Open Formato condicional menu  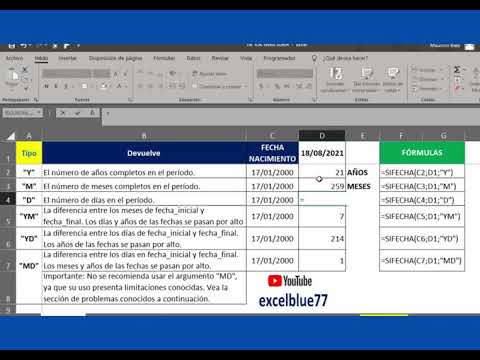335,80
